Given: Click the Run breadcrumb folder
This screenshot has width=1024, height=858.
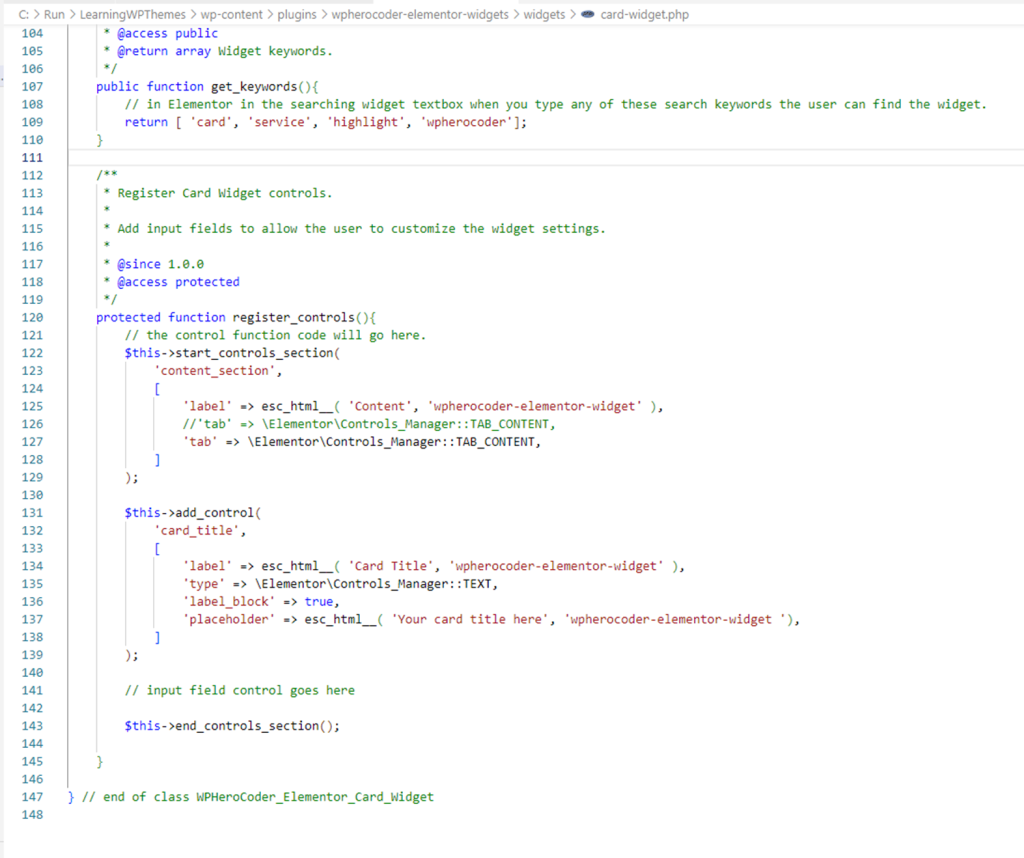Looking at the screenshot, I should (54, 15).
